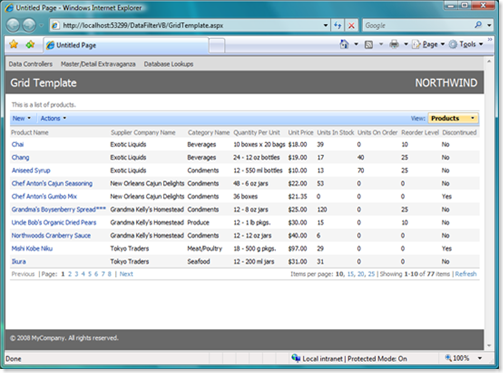The width and height of the screenshot is (503, 373).
Task: Open the Database Lookups menu item
Action: 168,64
